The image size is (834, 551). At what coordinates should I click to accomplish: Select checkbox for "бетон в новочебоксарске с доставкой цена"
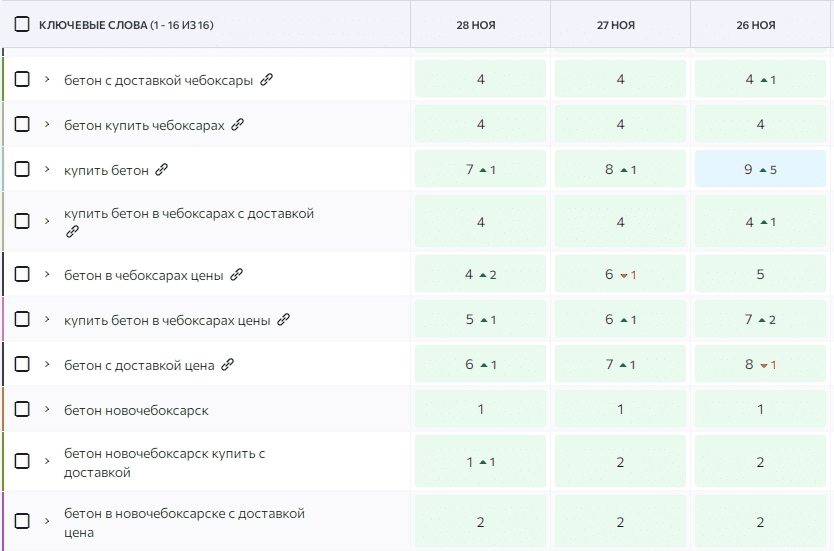pos(22,521)
